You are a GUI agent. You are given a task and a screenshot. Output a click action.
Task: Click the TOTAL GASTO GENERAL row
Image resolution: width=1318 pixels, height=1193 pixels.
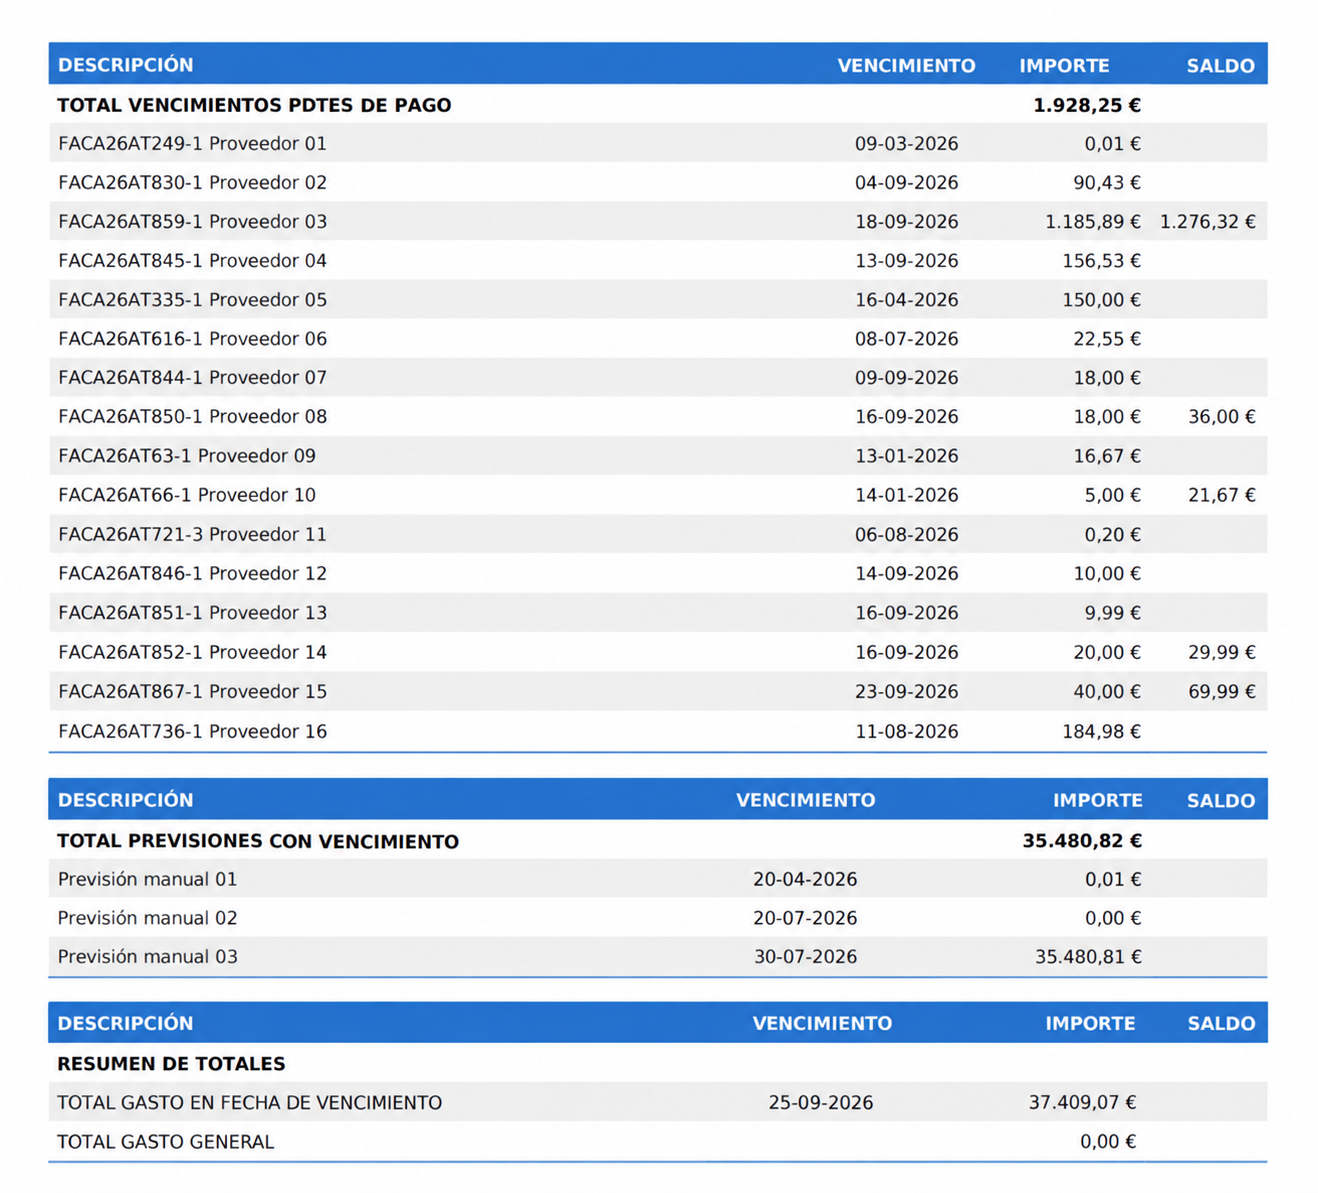pos(658,1141)
